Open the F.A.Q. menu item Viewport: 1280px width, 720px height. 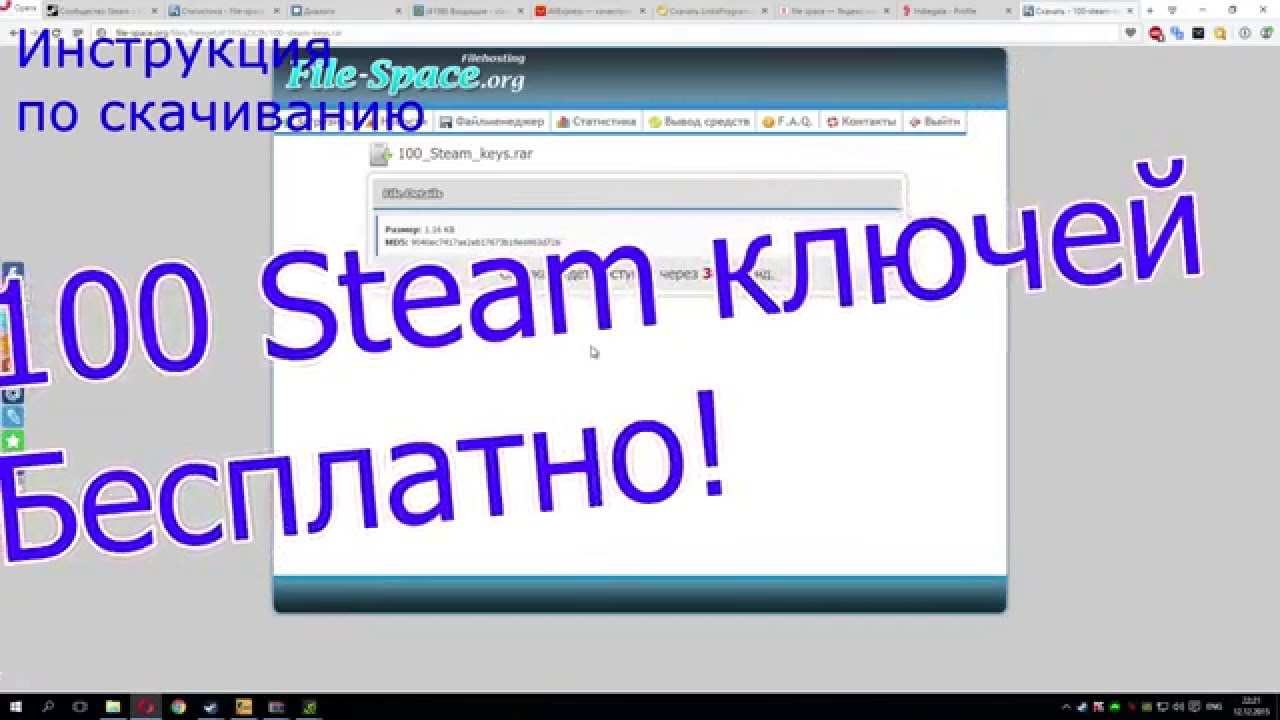(787, 122)
